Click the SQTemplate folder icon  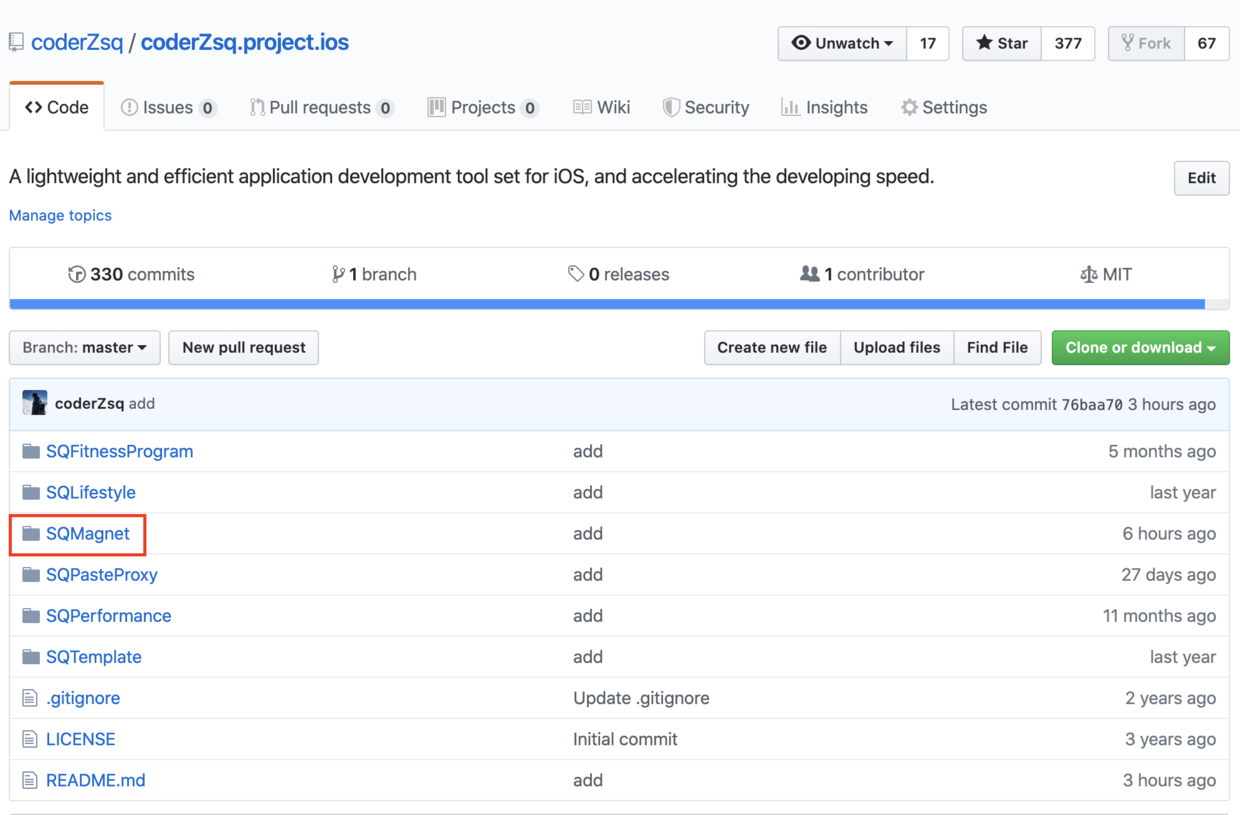click(x=31, y=656)
